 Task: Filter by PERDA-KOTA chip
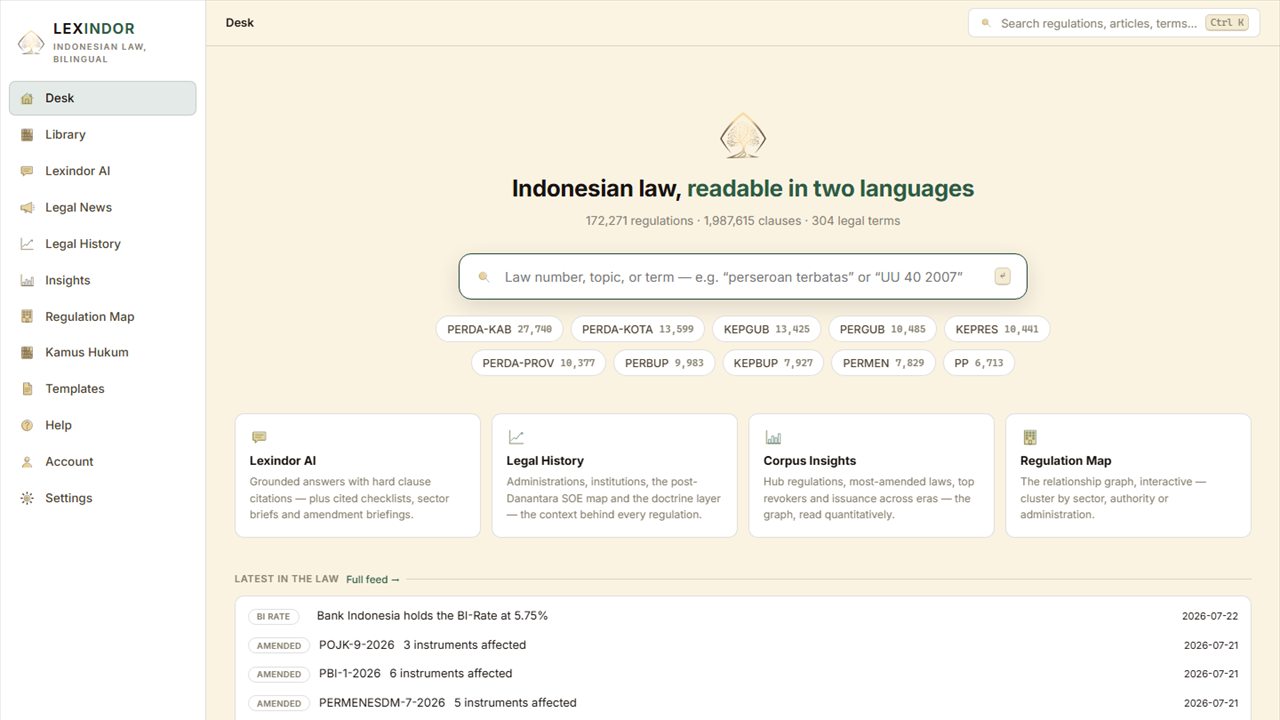(637, 329)
